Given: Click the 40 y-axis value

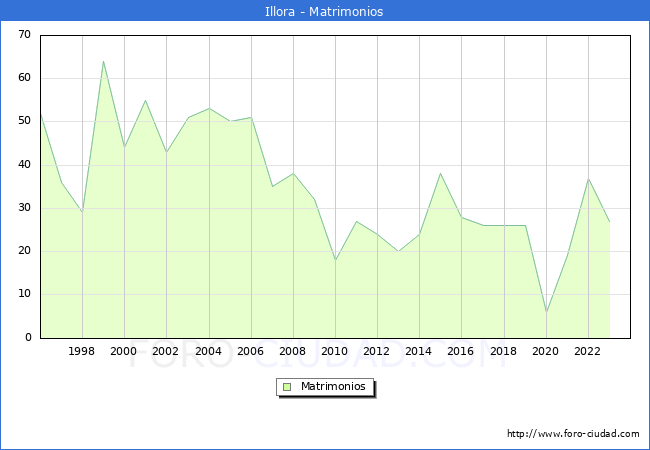Looking at the screenshot, I should (25, 165).
